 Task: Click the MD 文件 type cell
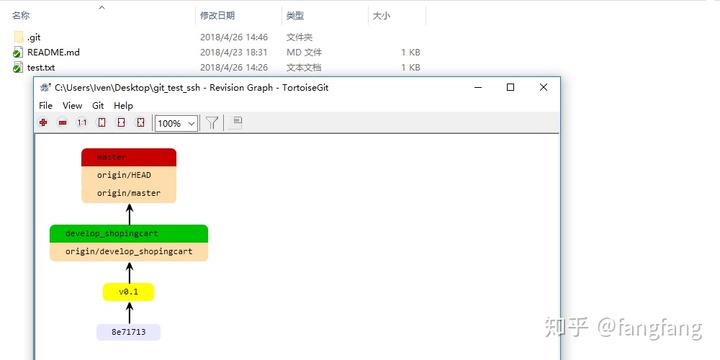(x=304, y=52)
